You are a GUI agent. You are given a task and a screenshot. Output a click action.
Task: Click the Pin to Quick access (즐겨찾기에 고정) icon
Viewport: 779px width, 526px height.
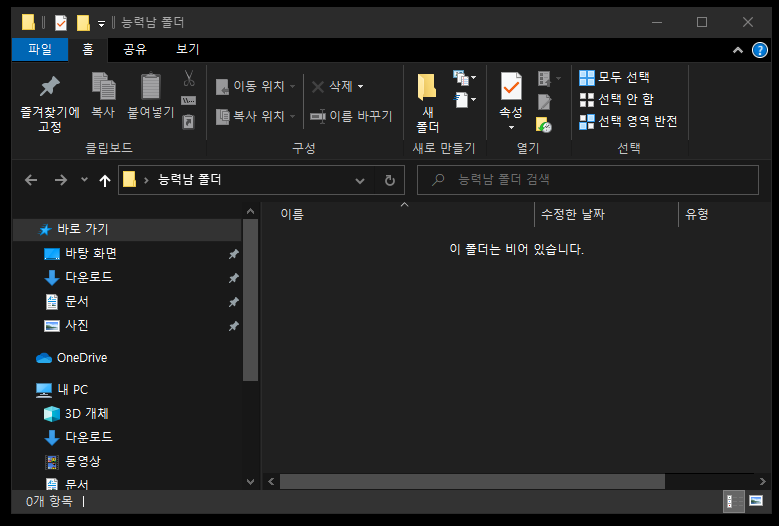point(50,86)
